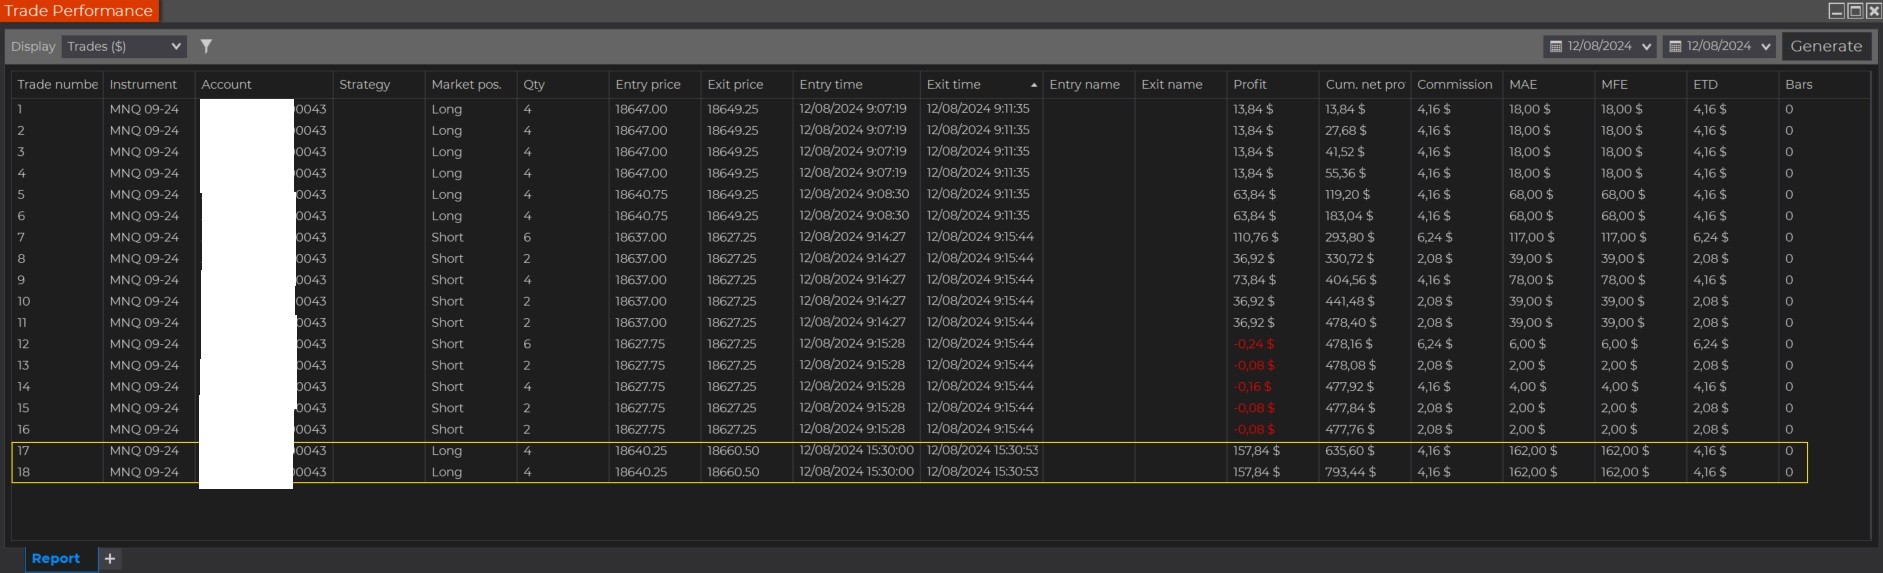The image size is (1883, 573).
Task: Sort by Trade number column header
Action: [57, 85]
